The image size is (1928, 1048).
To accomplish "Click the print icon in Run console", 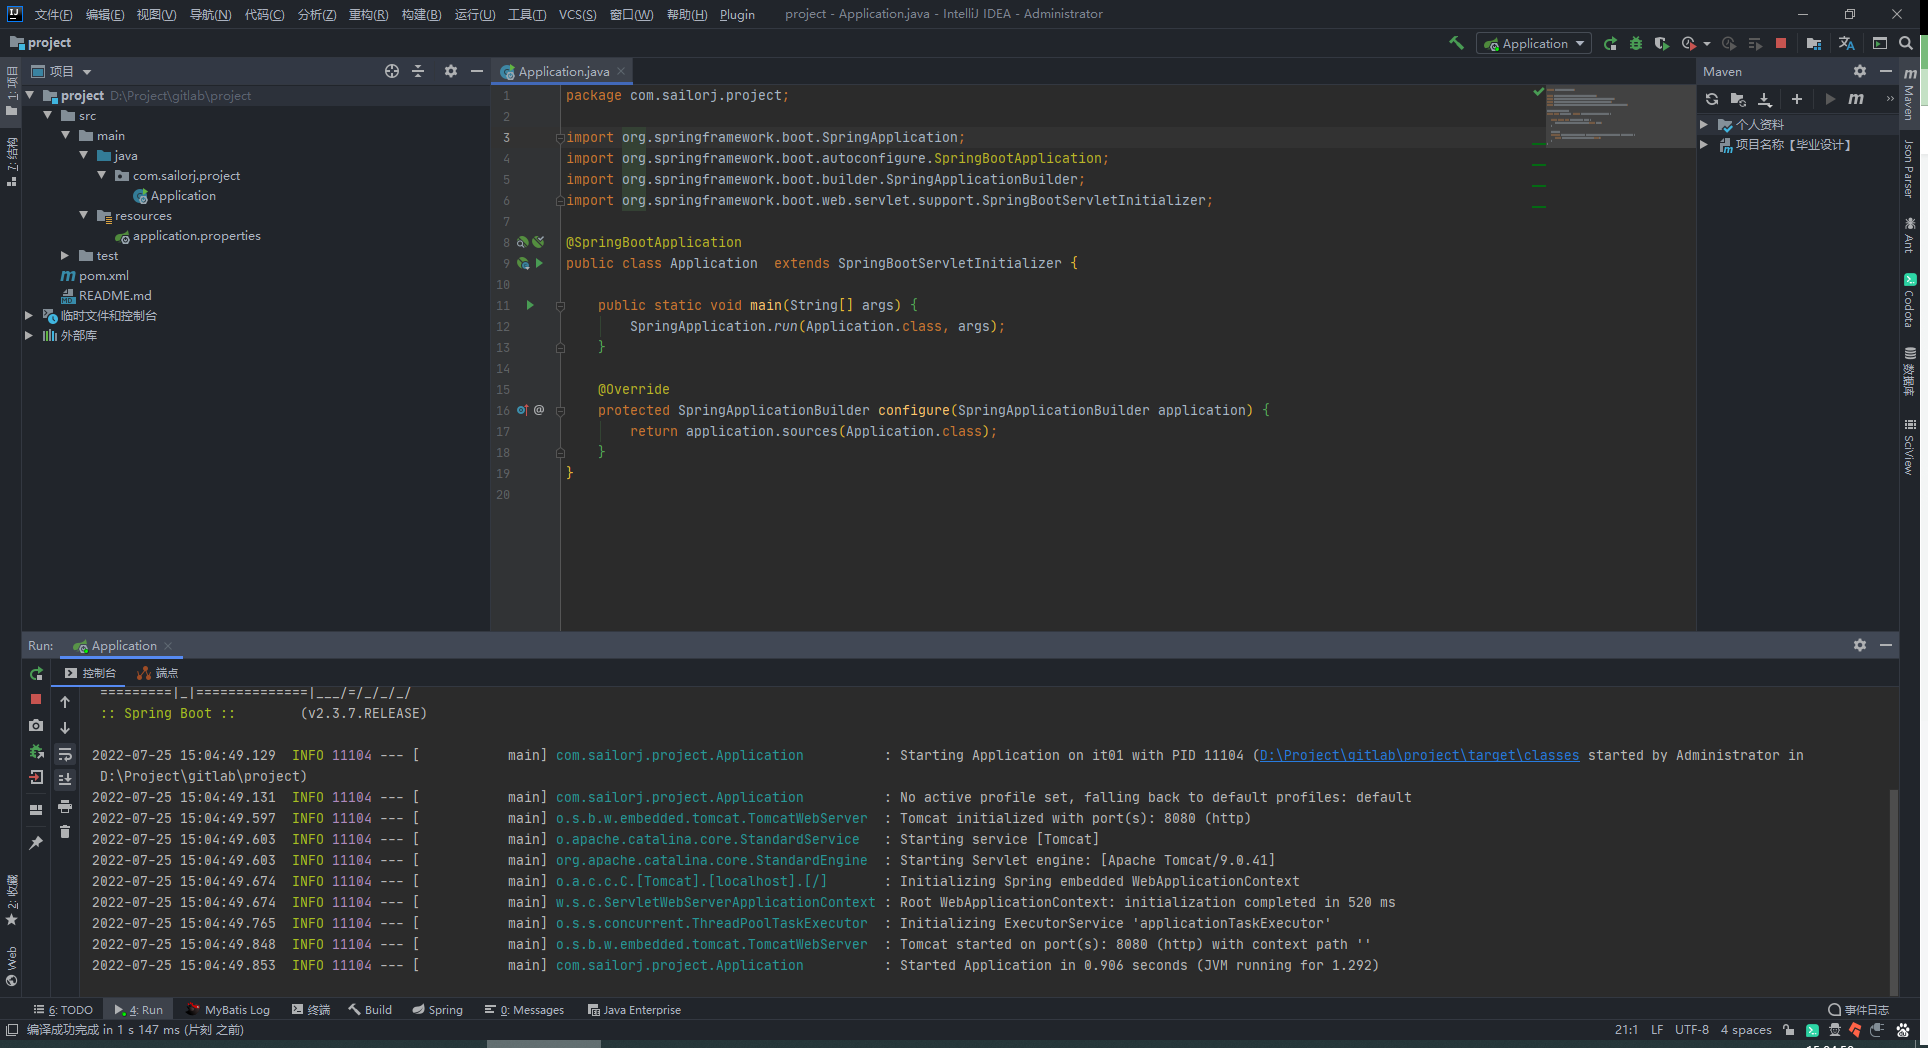I will [65, 806].
